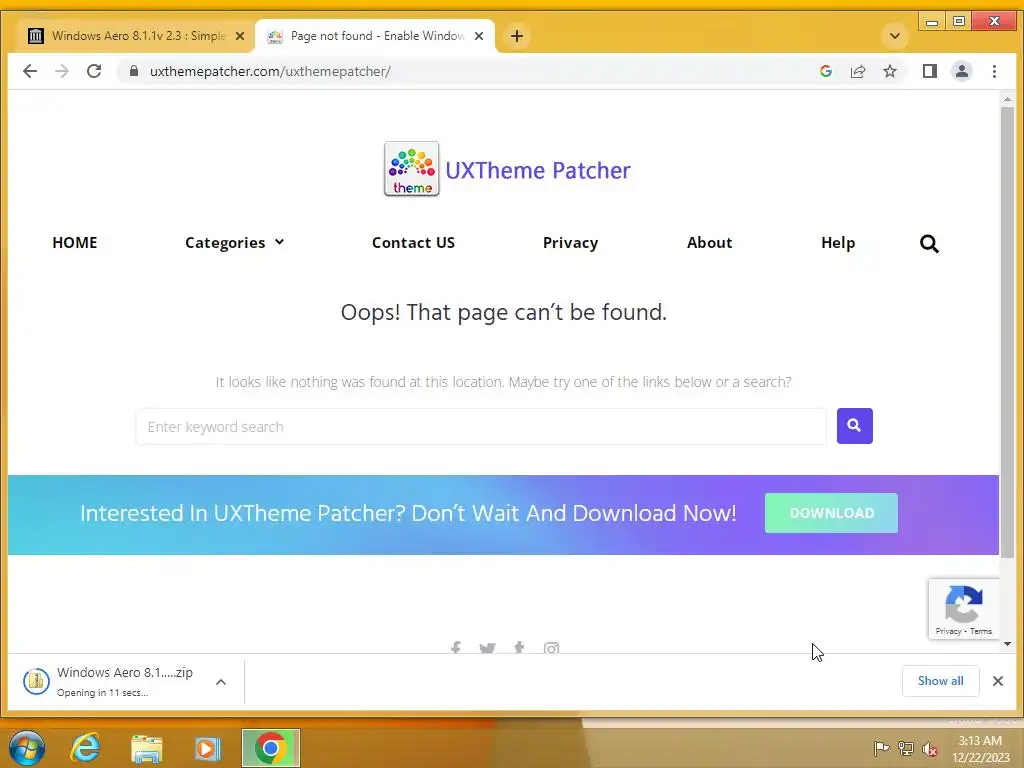Open the UXTheme Patcher title link
Screen dimensions: 1024x768
click(537, 170)
